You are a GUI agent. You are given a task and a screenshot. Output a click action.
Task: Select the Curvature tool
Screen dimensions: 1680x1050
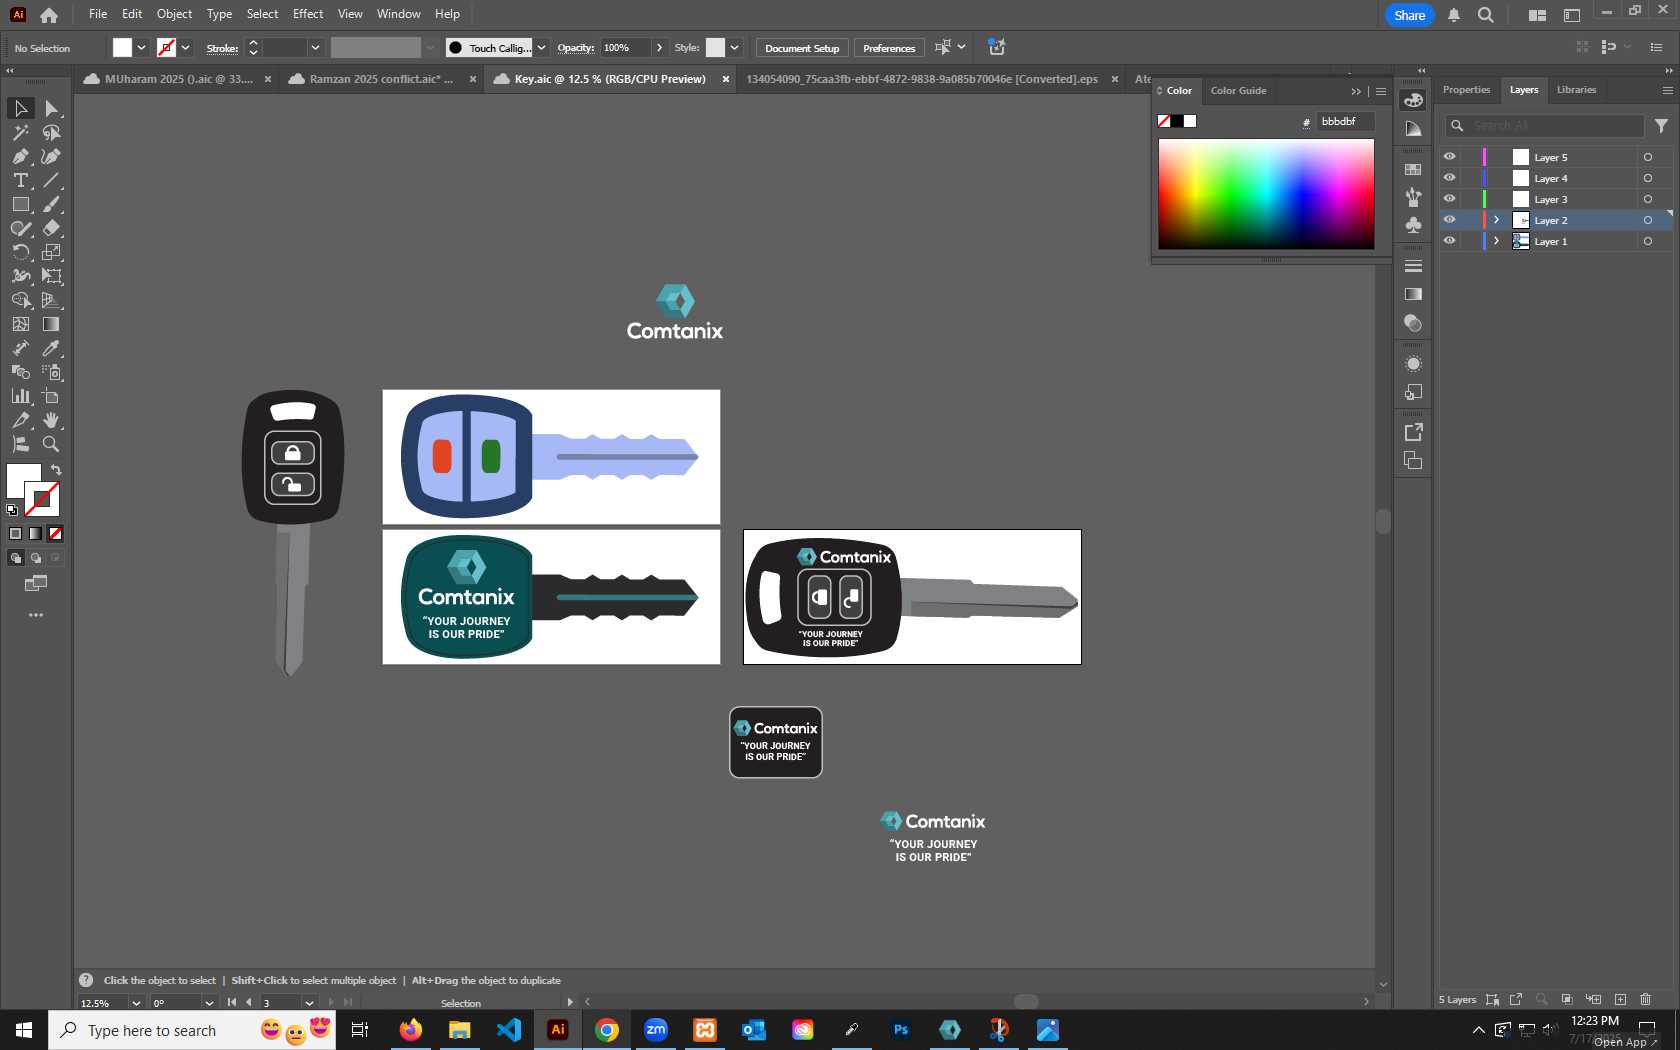click(51, 156)
